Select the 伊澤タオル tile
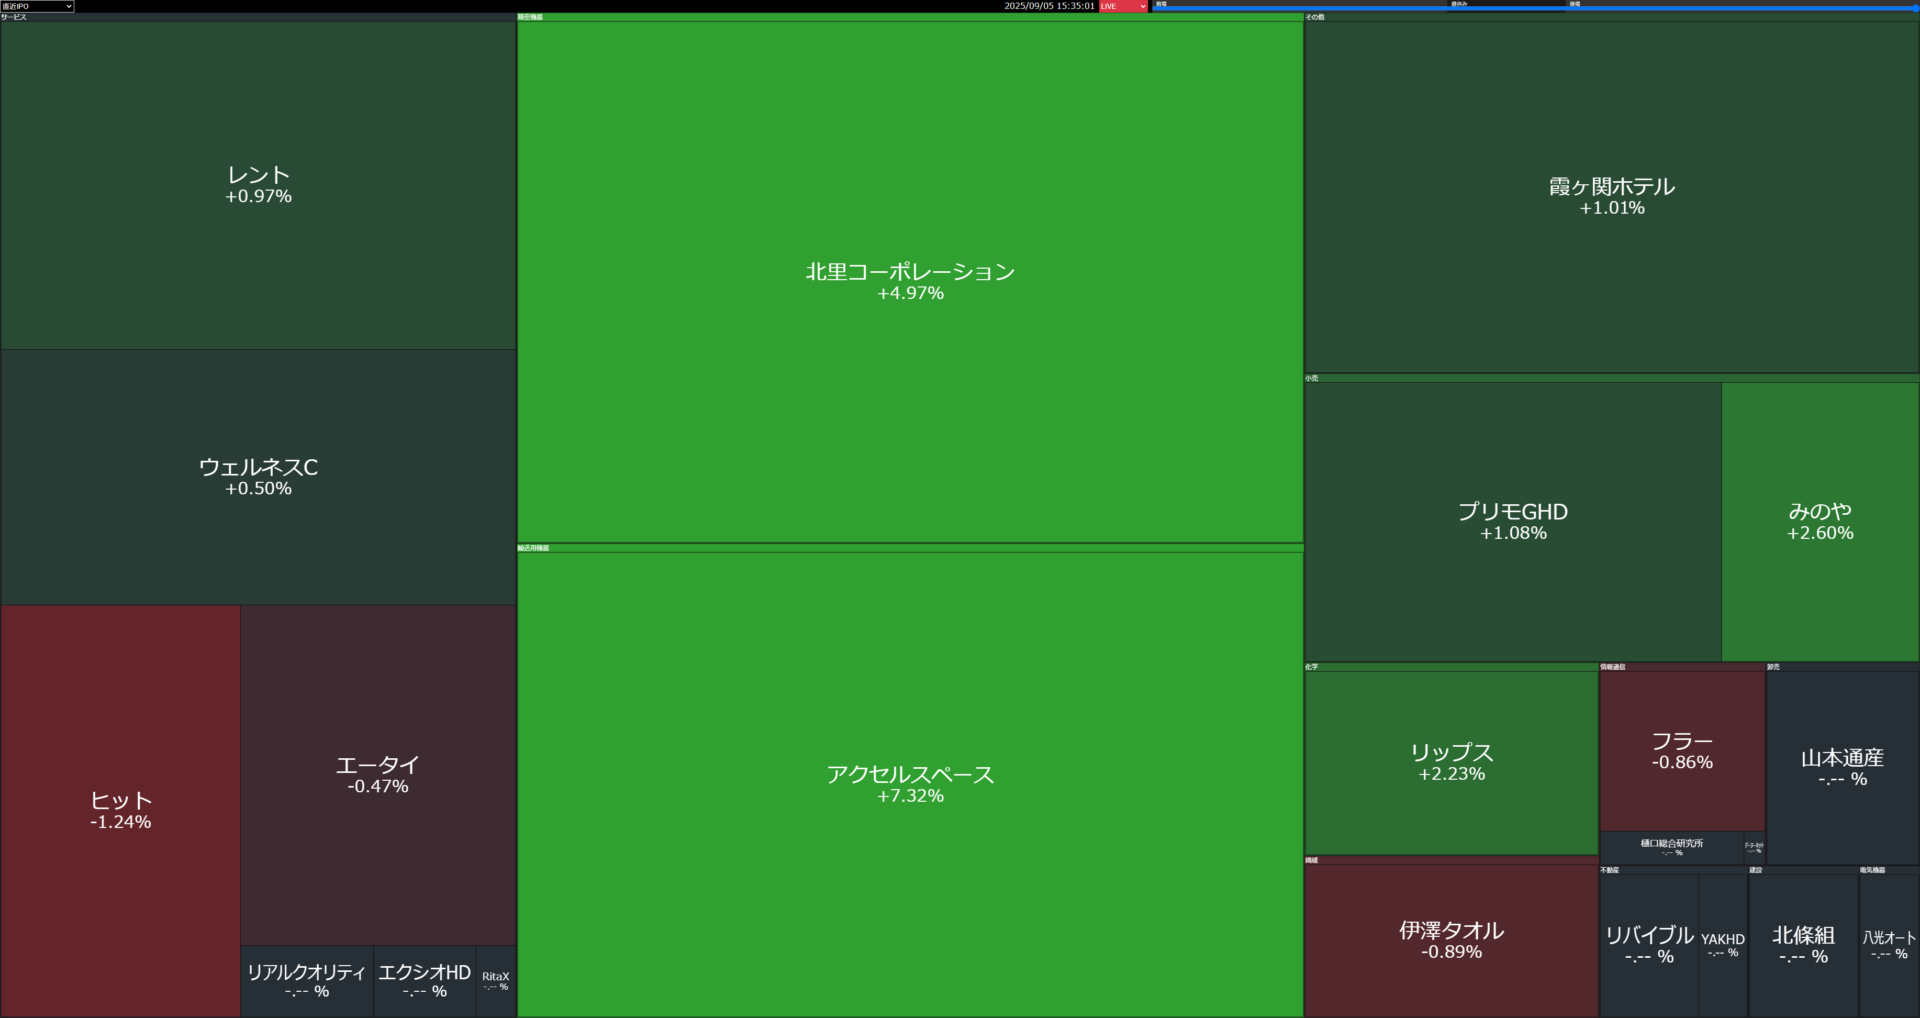The image size is (1920, 1018). pyautogui.click(x=1451, y=941)
